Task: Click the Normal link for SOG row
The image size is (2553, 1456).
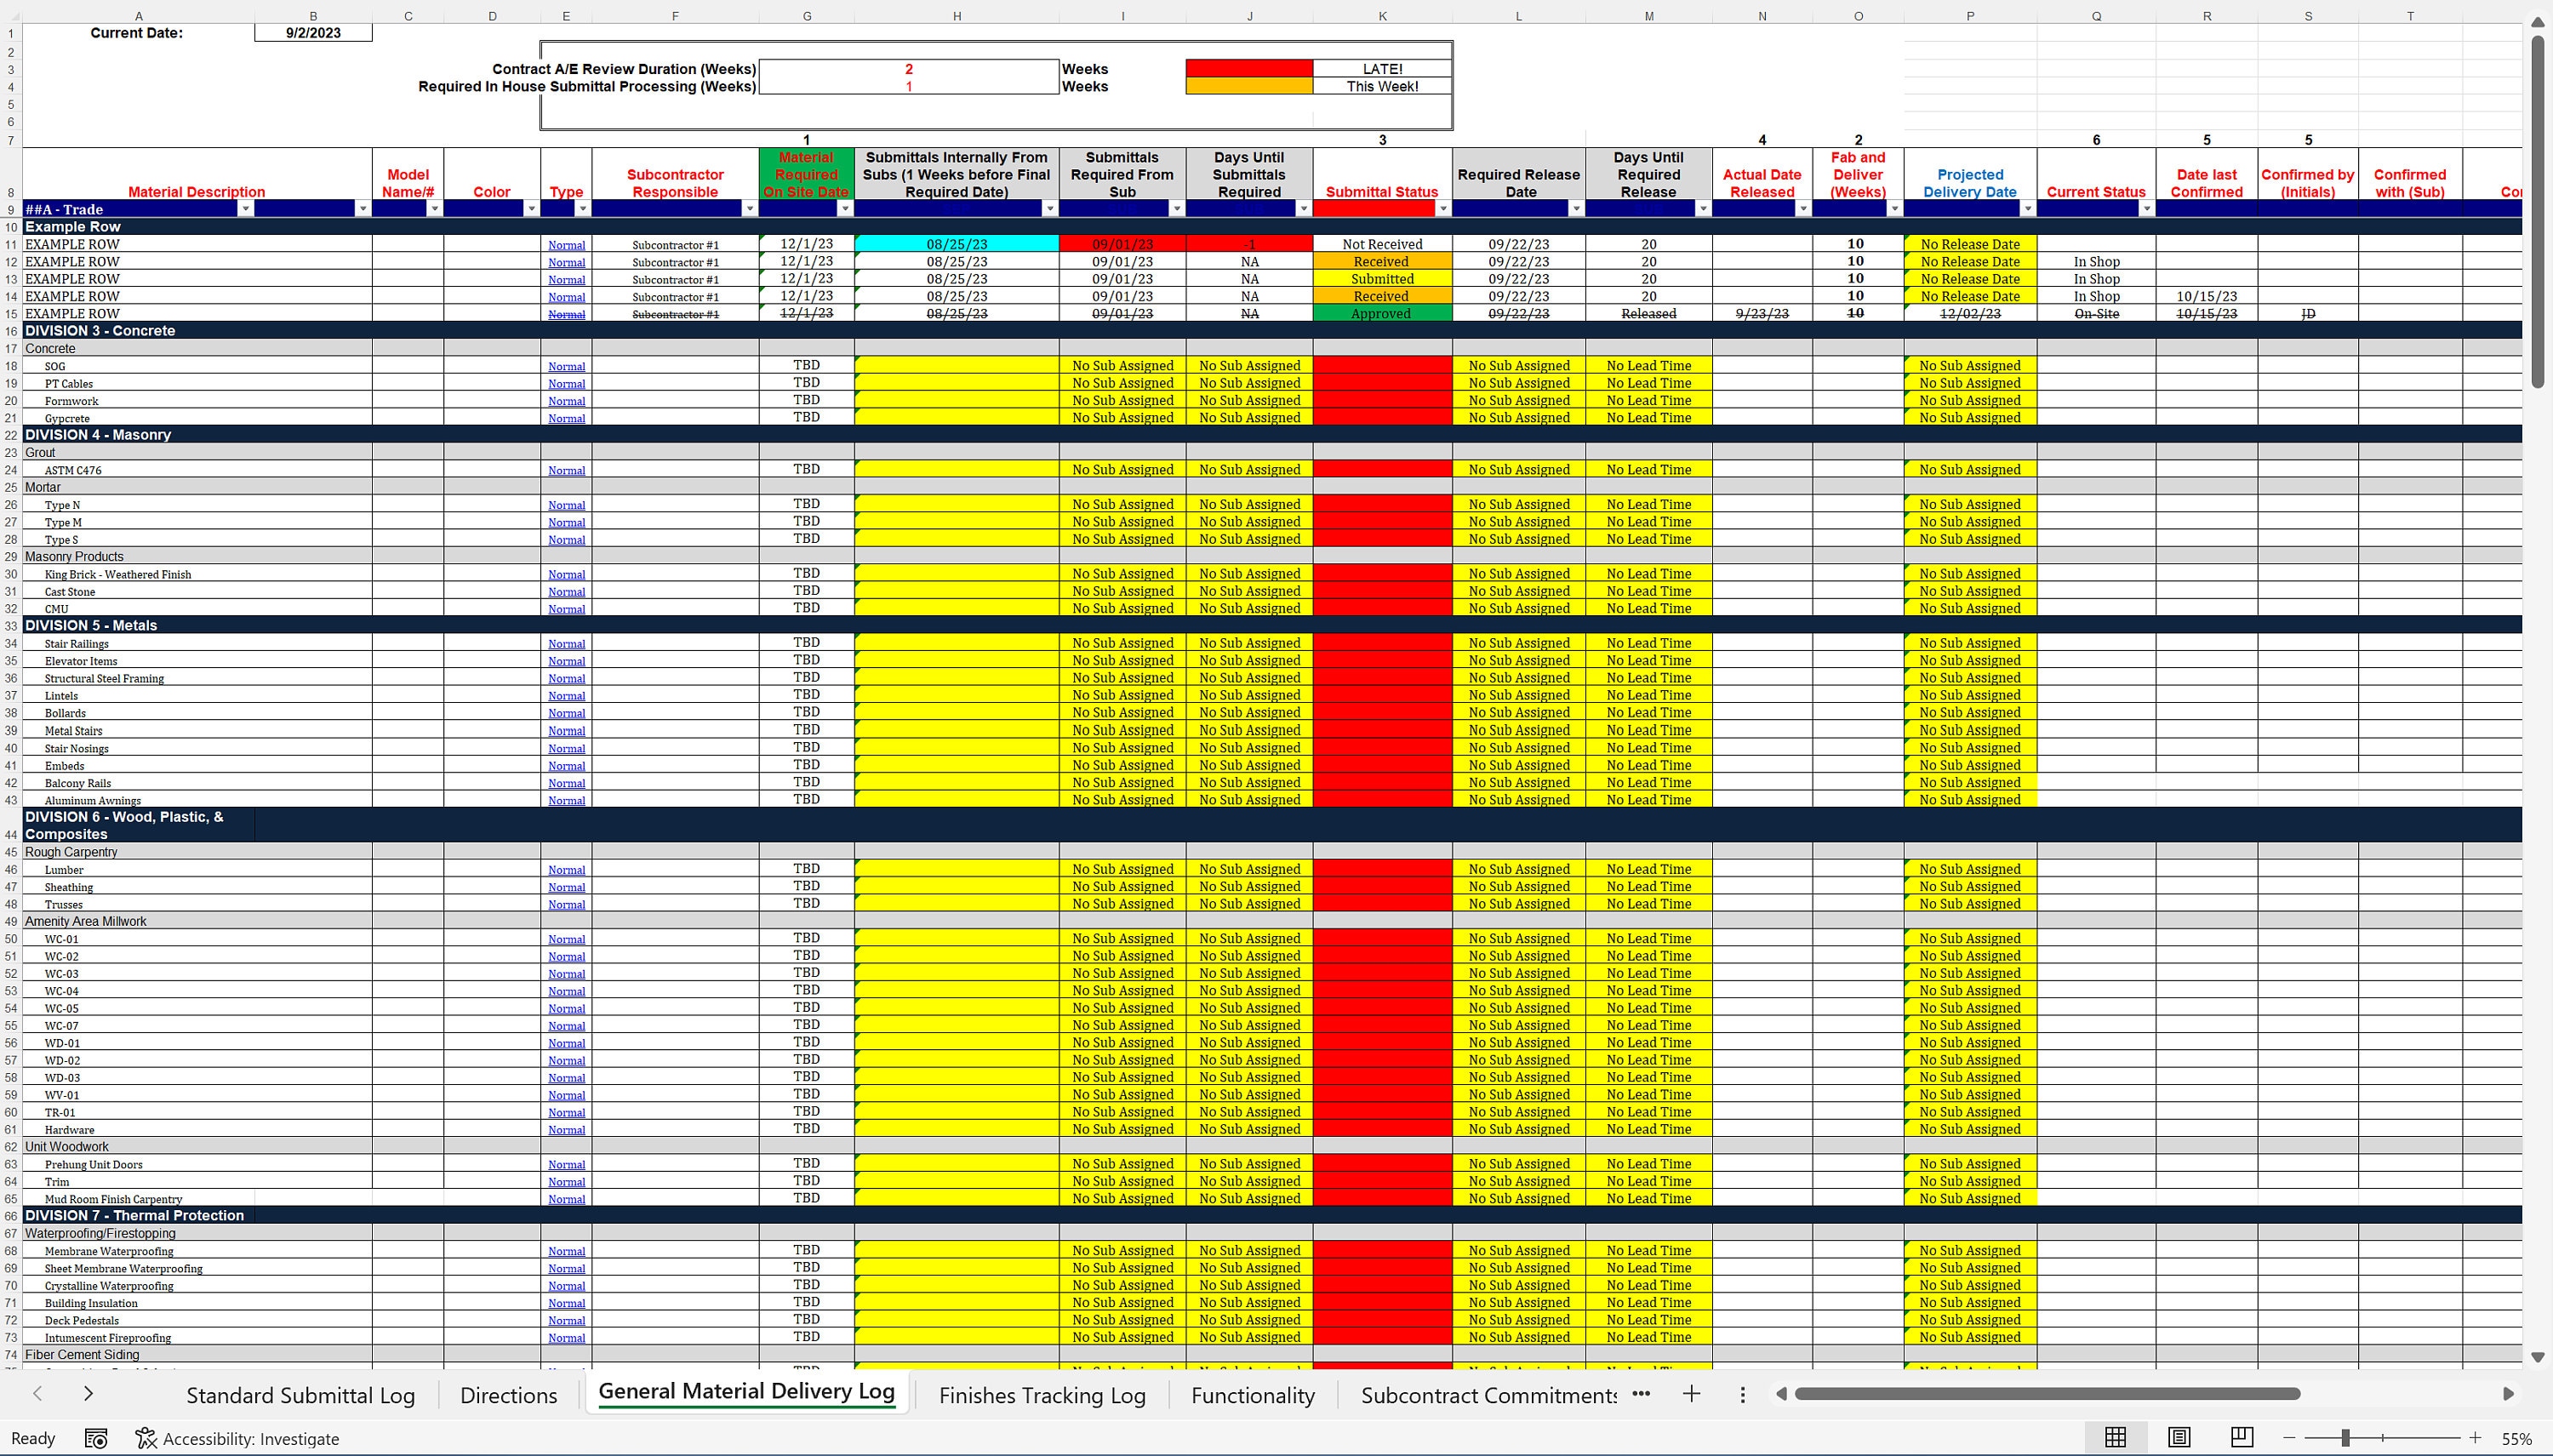Action: point(566,366)
